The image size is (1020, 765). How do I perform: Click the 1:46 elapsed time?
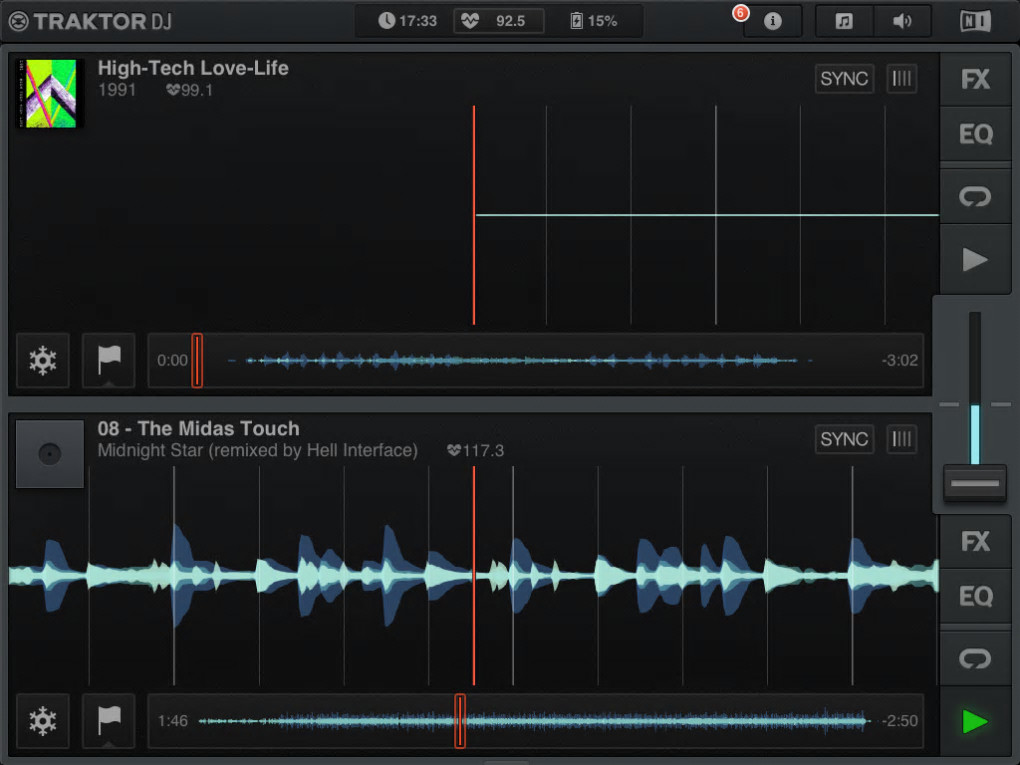[x=172, y=721]
